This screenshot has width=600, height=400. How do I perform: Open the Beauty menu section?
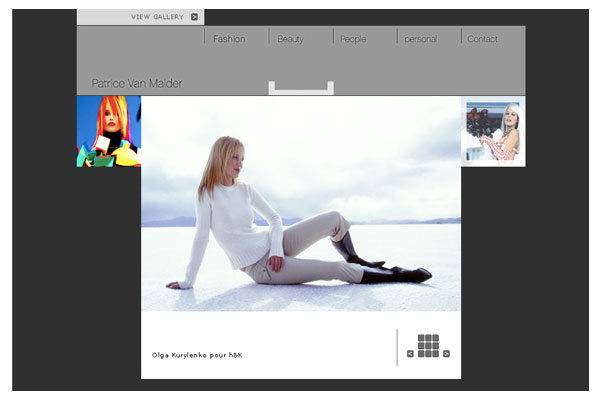click(290, 39)
